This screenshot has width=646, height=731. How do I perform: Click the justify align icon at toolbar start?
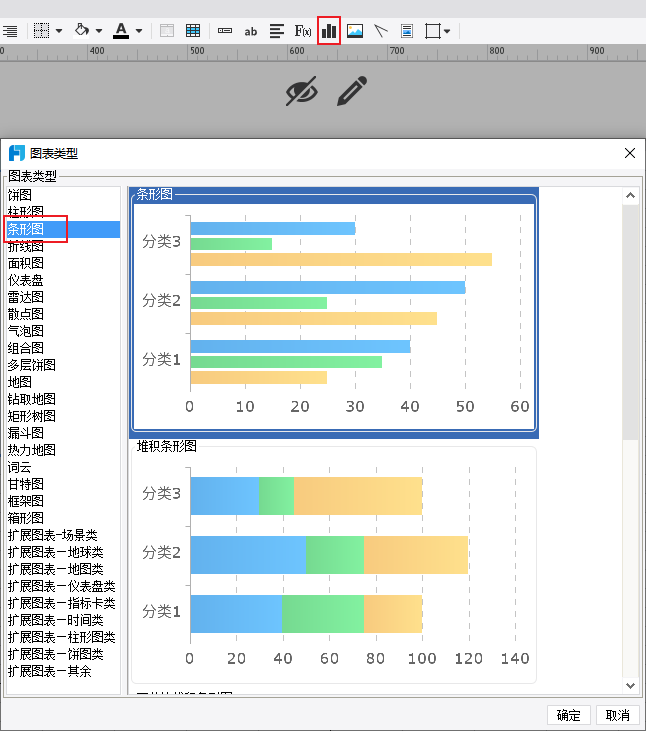pos(10,31)
